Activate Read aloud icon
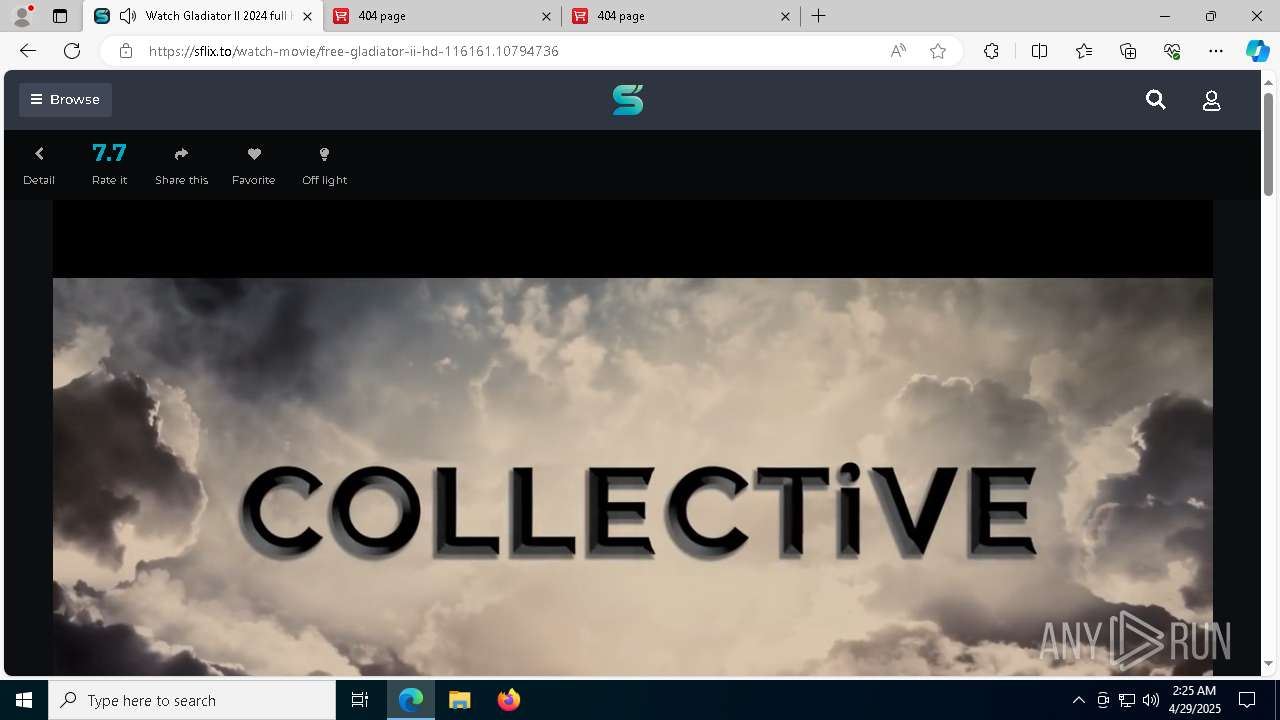The image size is (1280, 720). (898, 51)
